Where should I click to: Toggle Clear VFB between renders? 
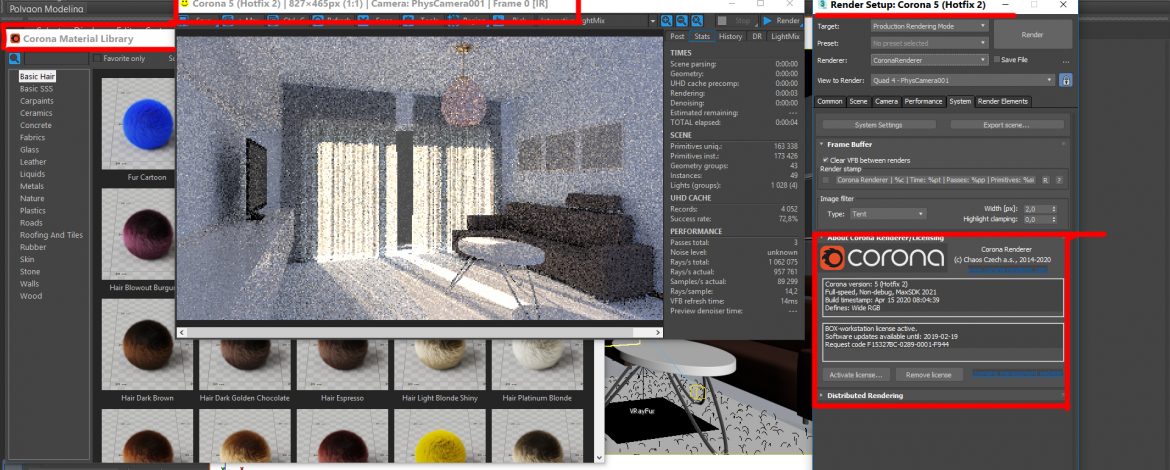825,160
